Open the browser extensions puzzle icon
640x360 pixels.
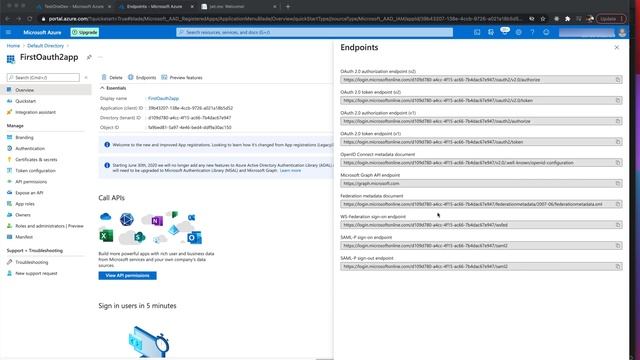567,19
